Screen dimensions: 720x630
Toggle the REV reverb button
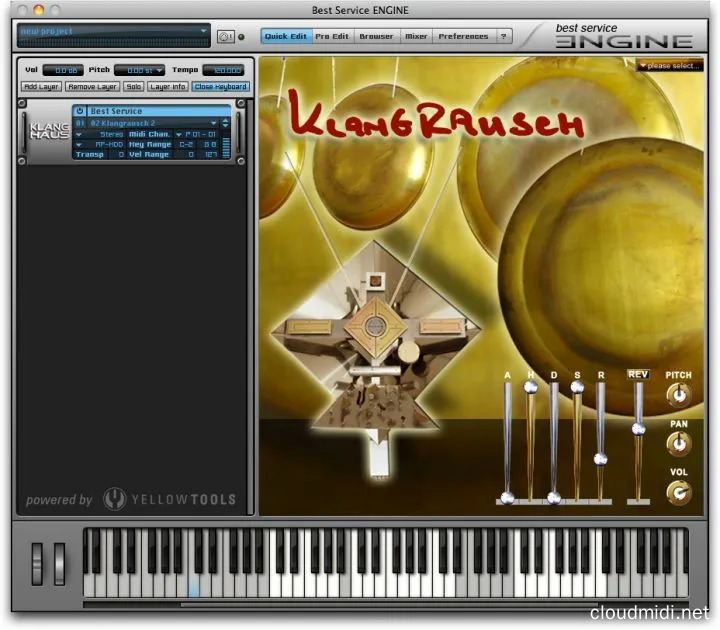click(638, 374)
